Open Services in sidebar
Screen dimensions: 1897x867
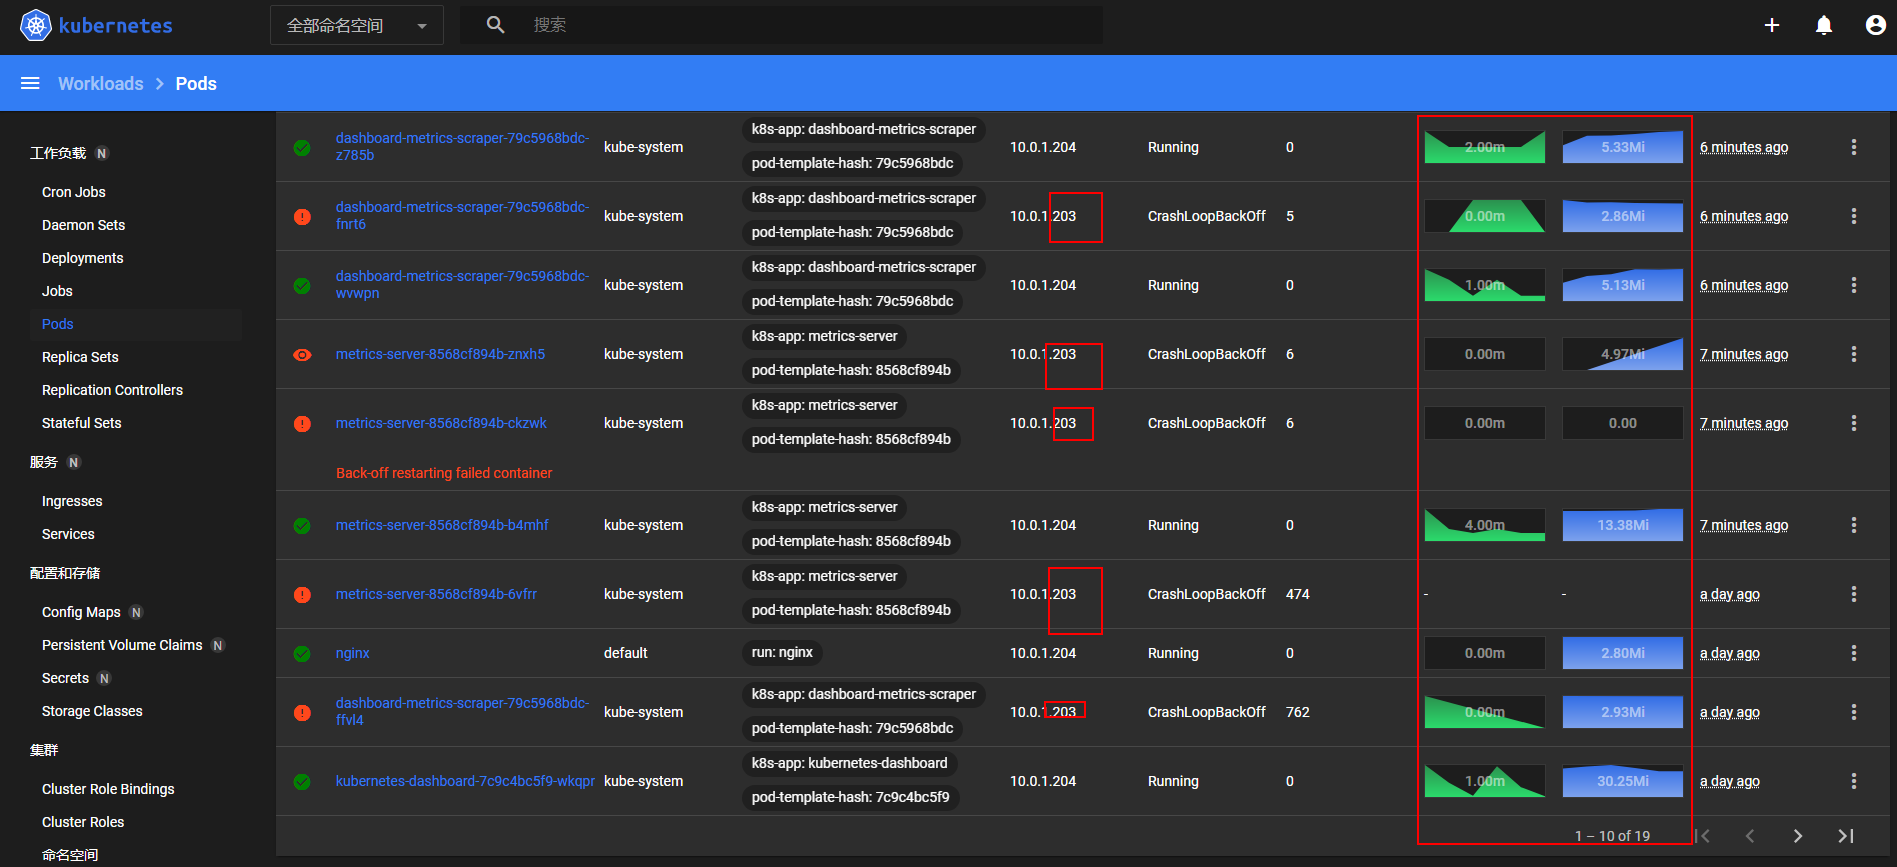pyautogui.click(x=68, y=534)
